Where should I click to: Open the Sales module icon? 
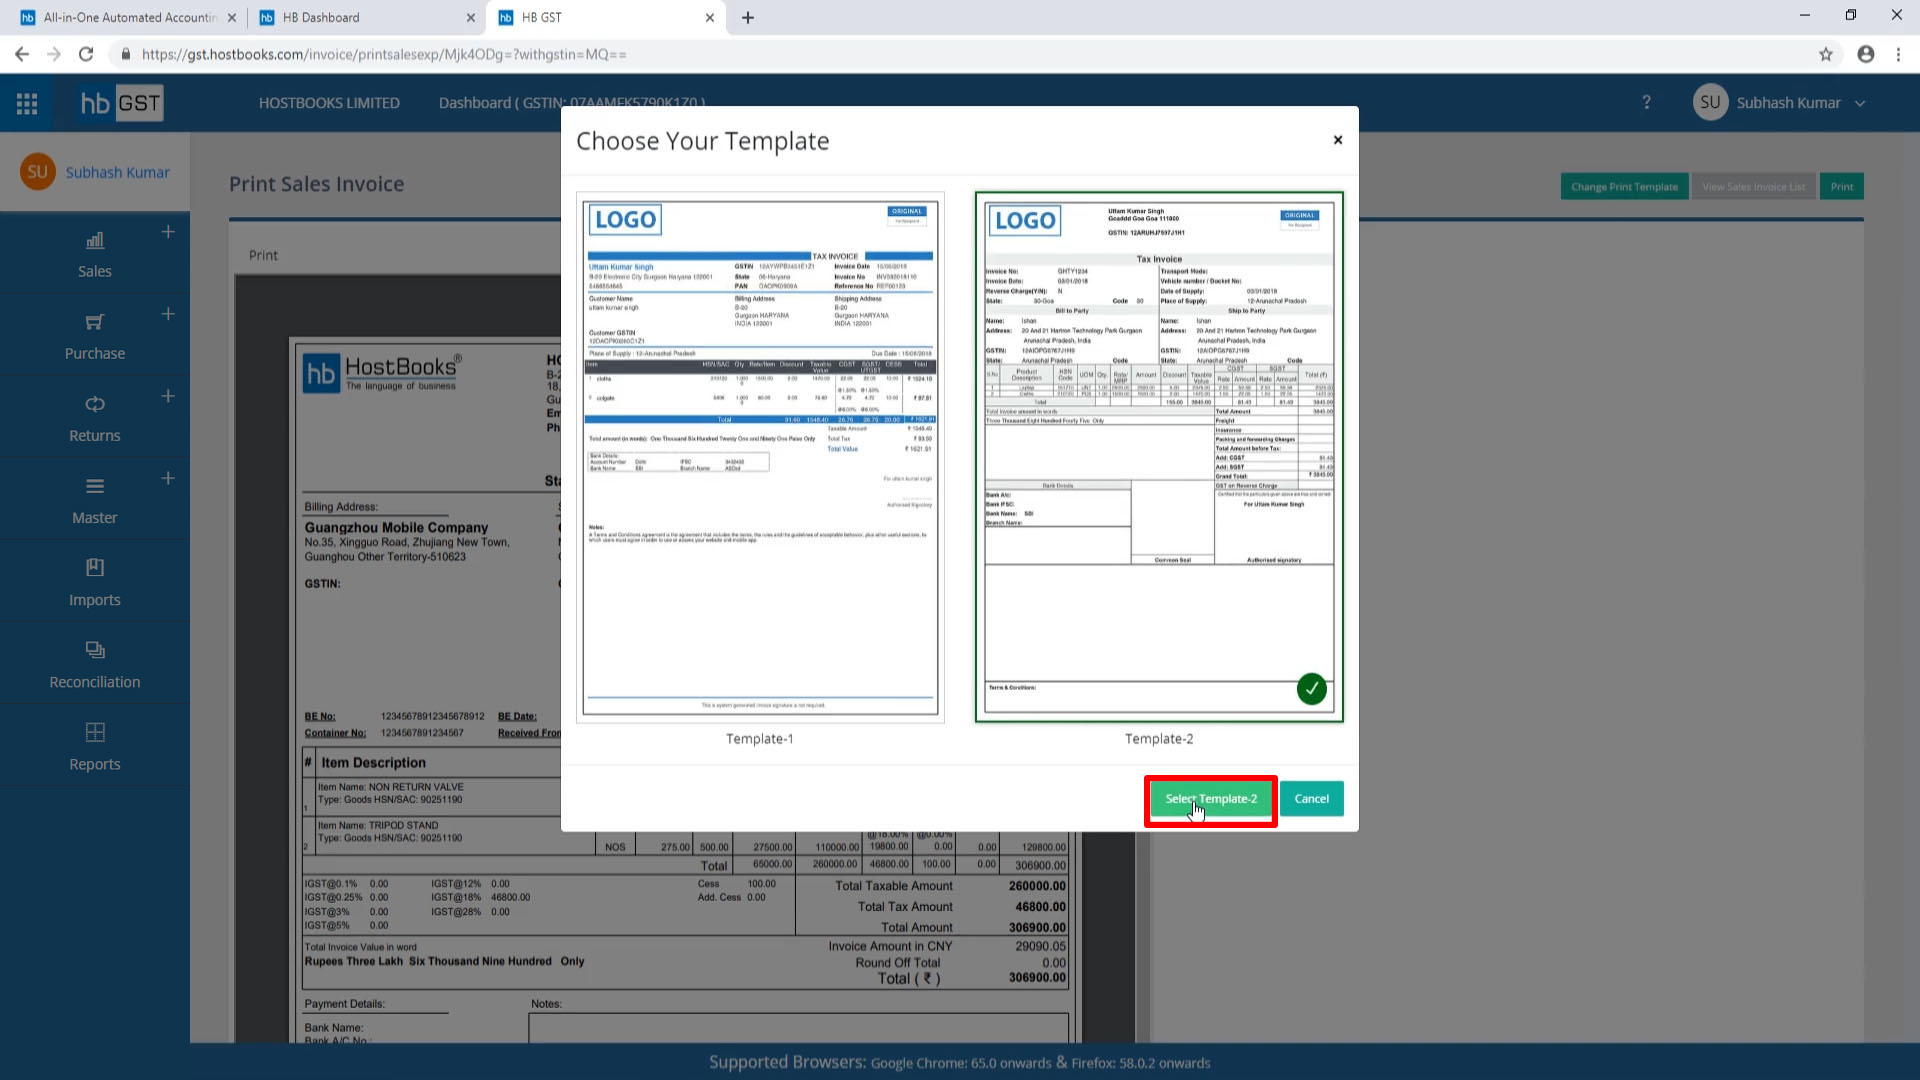coord(95,240)
